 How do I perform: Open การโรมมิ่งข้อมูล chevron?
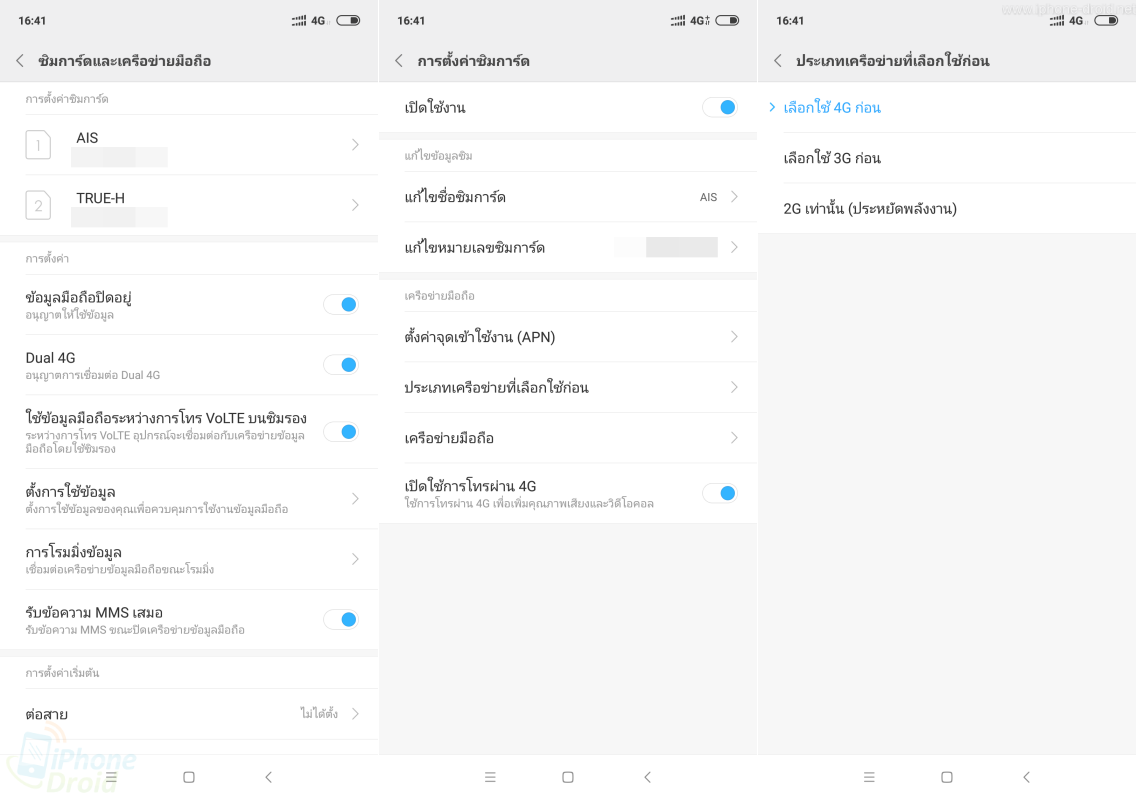tap(355, 559)
